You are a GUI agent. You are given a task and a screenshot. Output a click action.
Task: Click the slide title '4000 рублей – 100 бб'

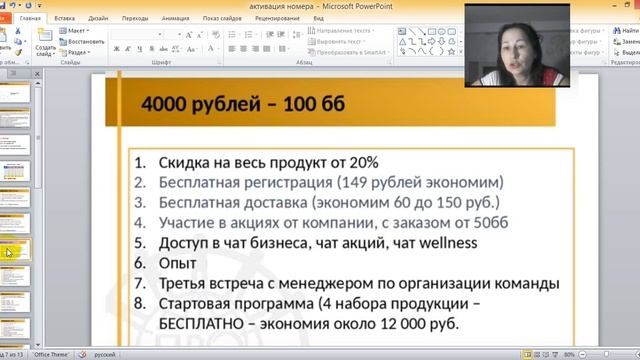click(243, 104)
